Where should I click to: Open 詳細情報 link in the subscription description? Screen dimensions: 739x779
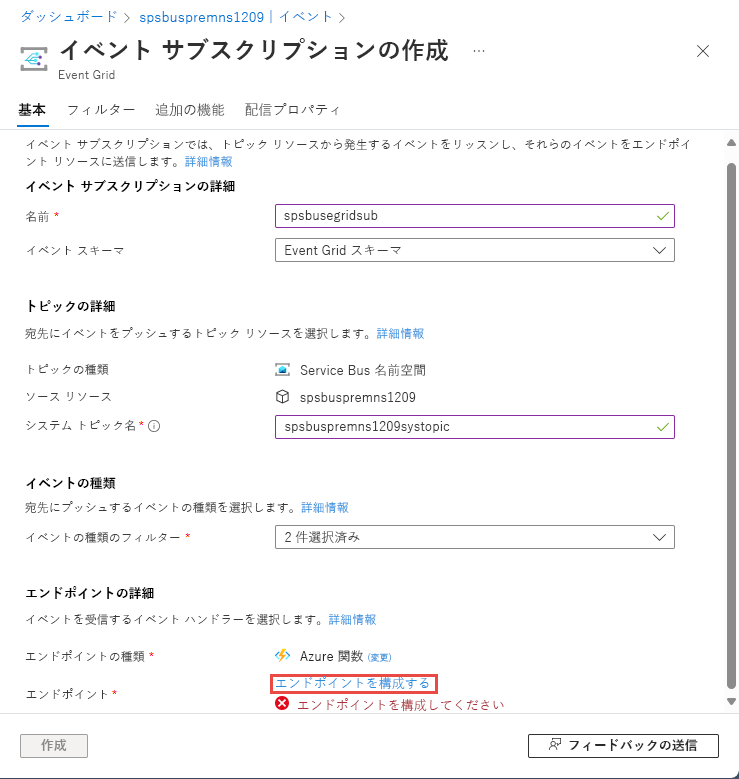click(x=209, y=161)
